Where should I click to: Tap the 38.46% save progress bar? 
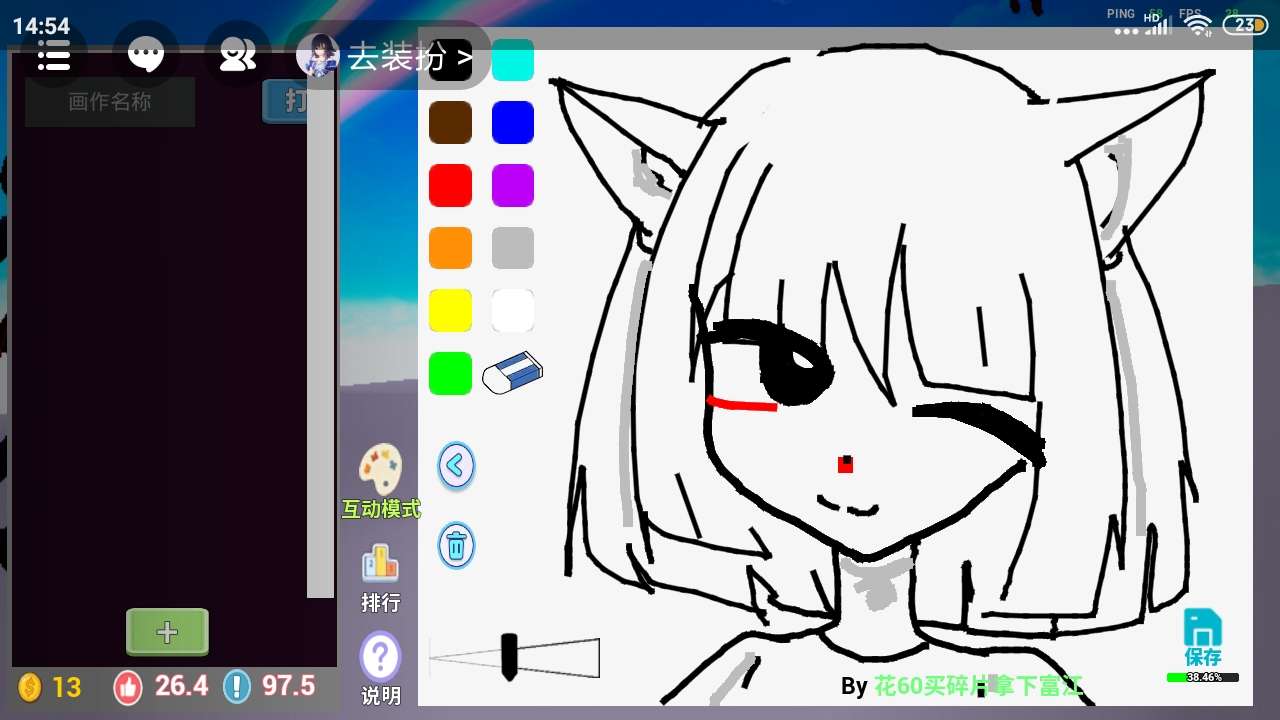(x=1202, y=677)
